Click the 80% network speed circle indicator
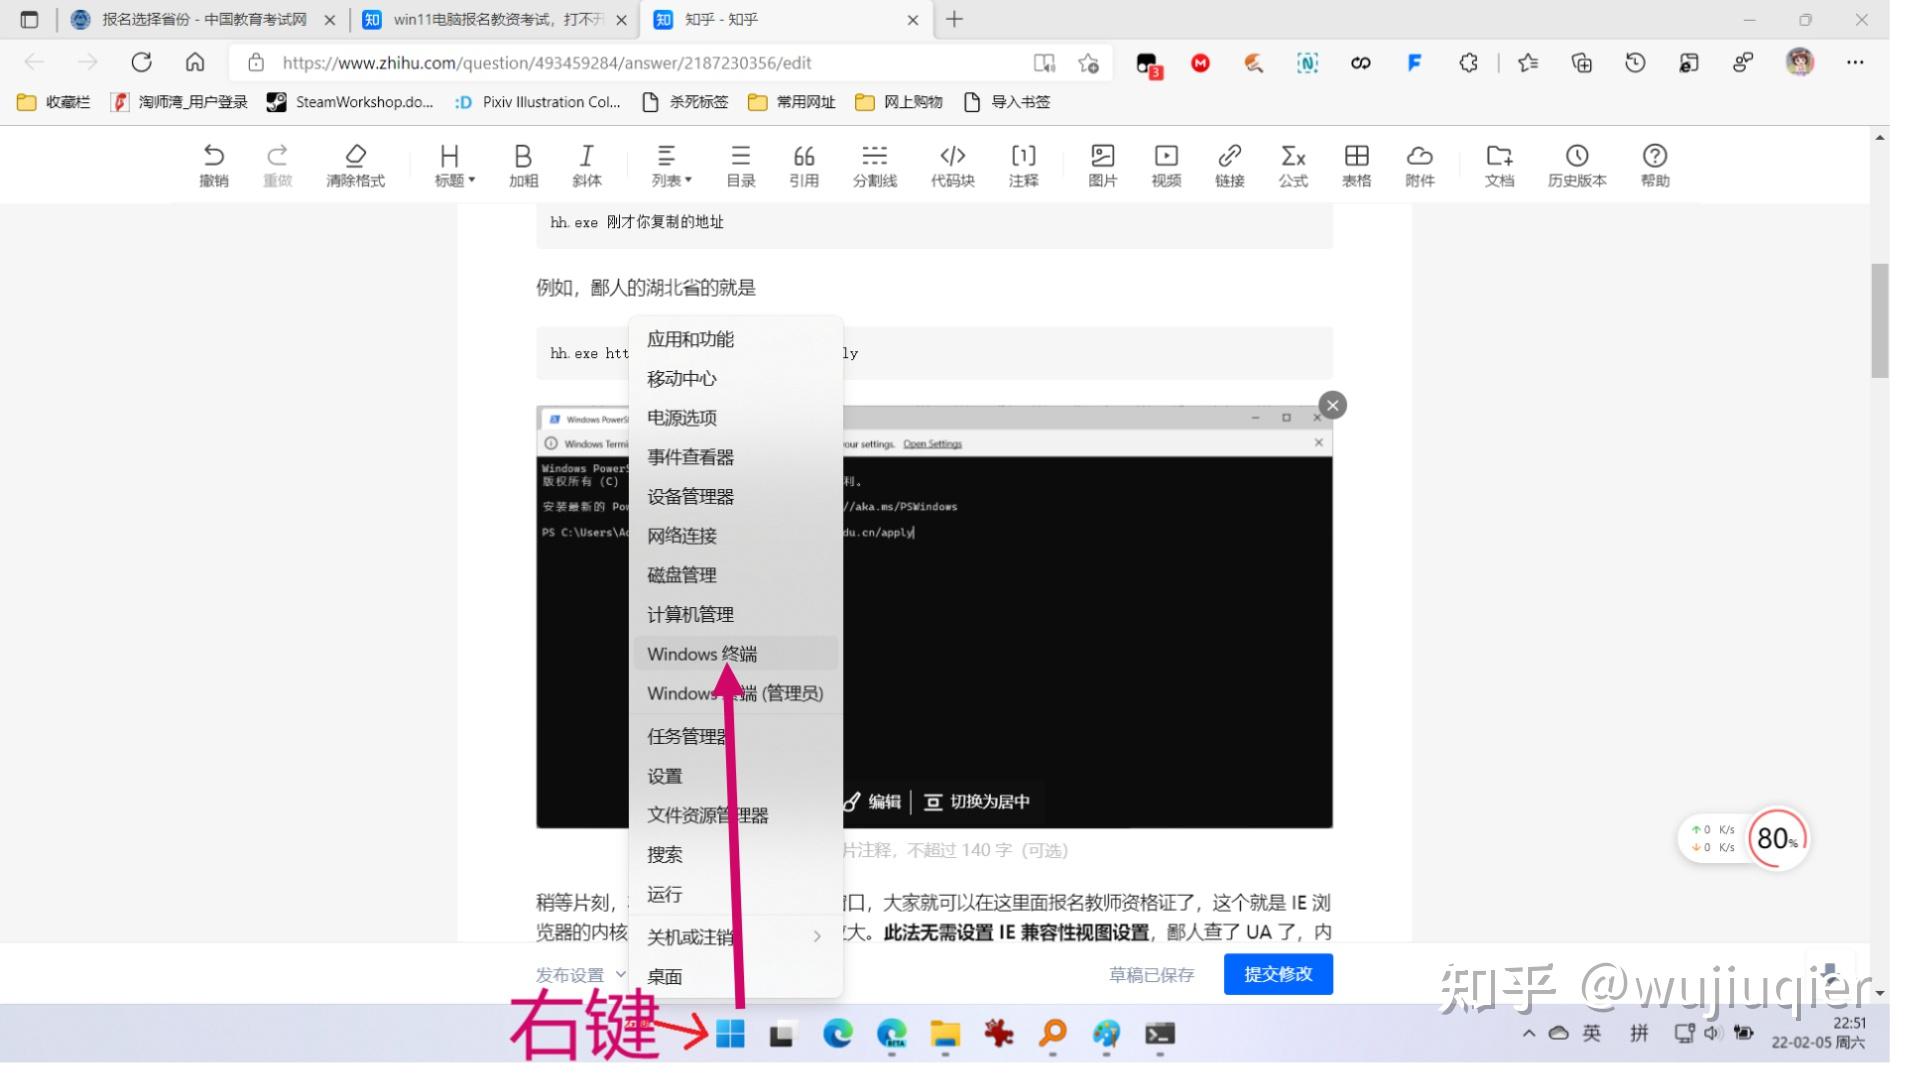The width and height of the screenshot is (1920, 1075). [1778, 839]
